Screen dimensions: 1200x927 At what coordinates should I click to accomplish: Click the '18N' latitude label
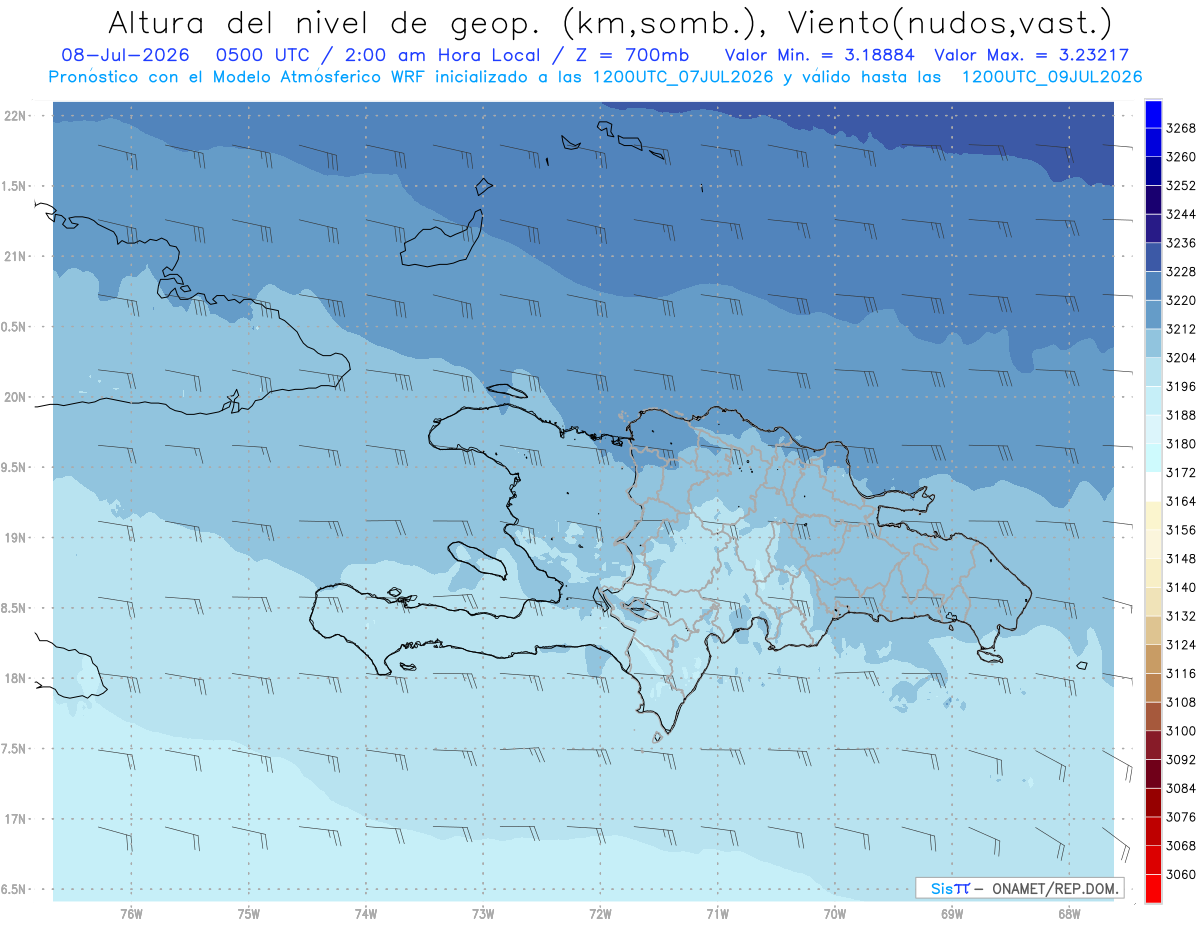(x=14, y=679)
